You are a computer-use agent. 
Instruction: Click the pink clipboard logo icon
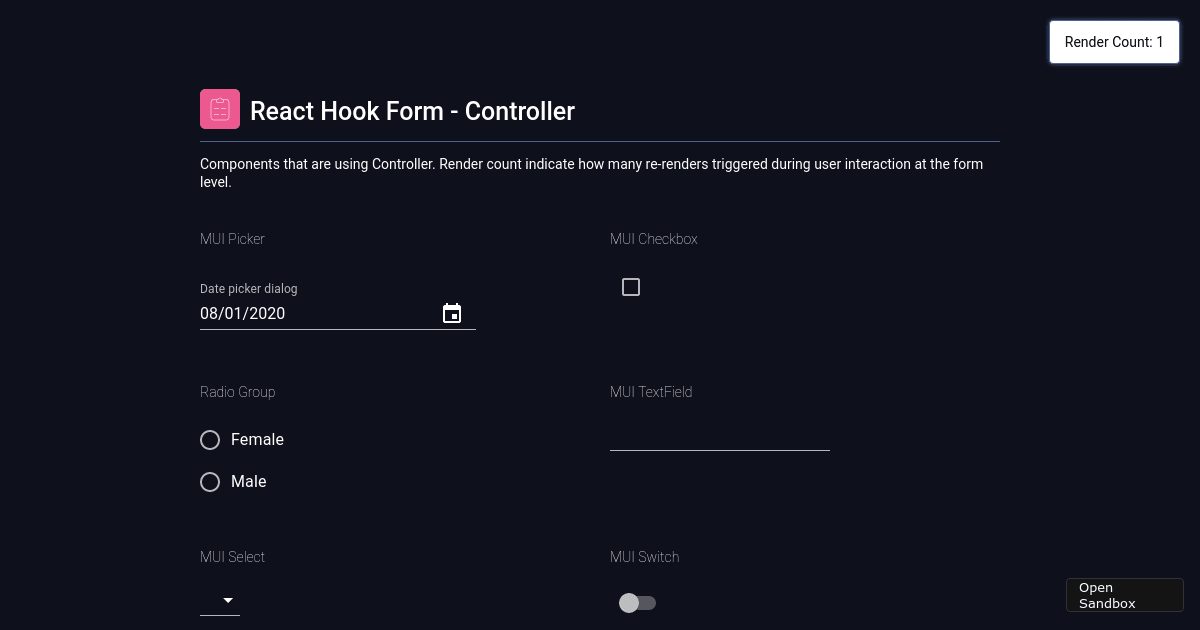220,109
